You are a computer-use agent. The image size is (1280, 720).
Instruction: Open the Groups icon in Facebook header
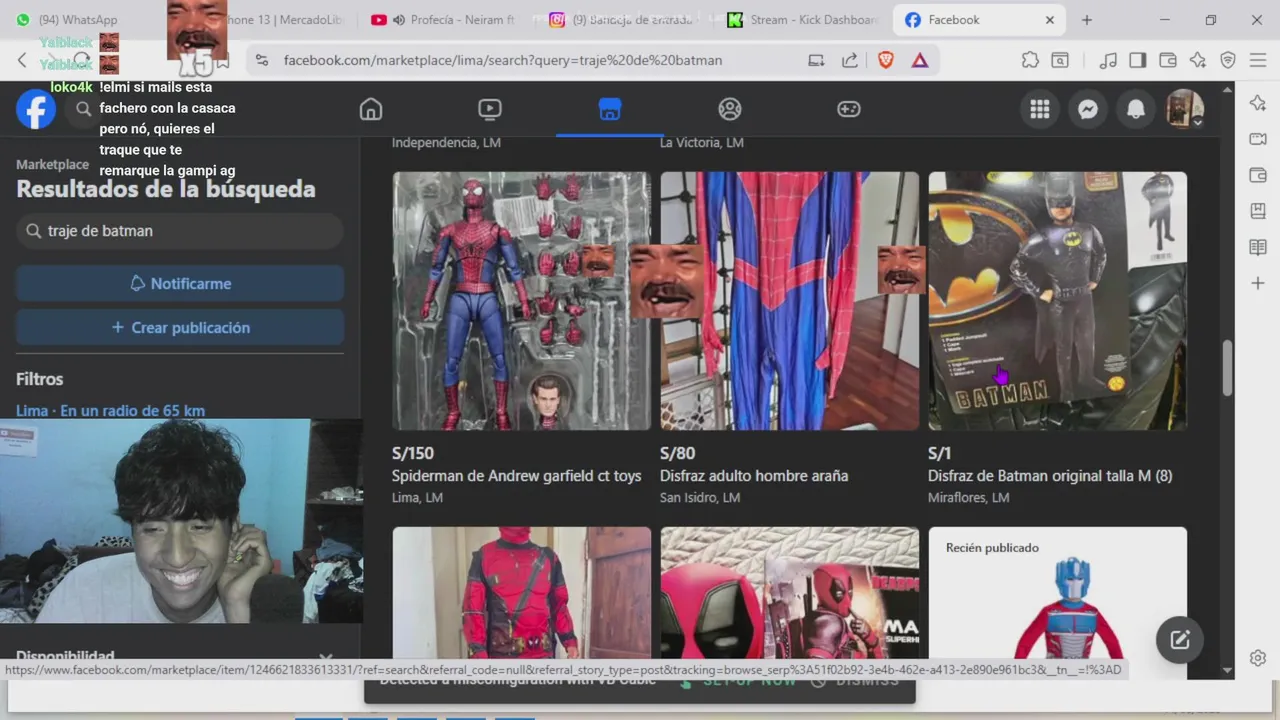click(x=730, y=109)
